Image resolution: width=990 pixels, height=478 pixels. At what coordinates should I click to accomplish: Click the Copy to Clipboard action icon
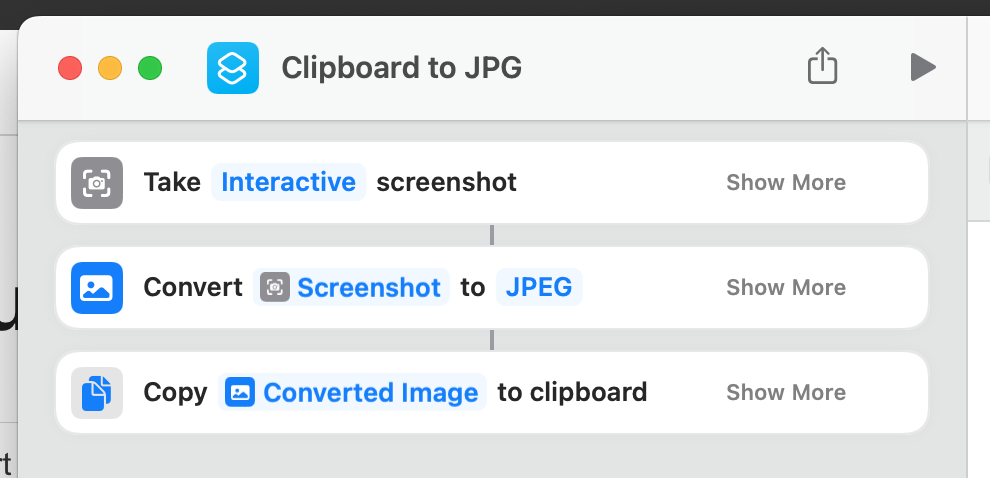click(x=97, y=392)
